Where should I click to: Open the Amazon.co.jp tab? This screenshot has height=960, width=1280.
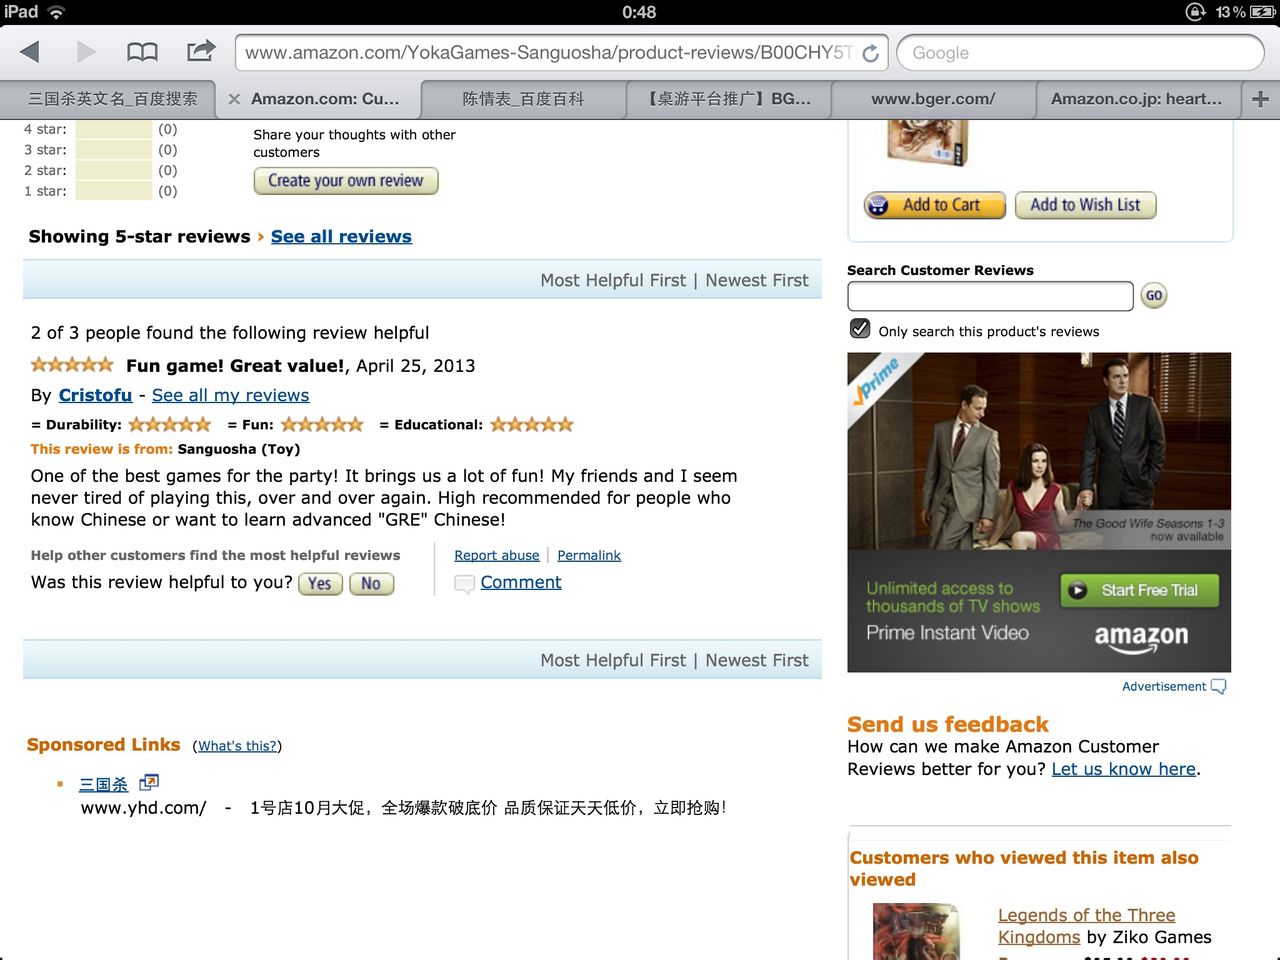(x=1137, y=99)
